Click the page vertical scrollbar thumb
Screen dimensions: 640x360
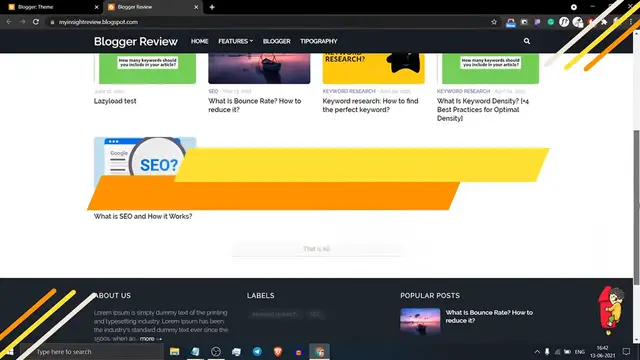pyautogui.click(x=636, y=207)
